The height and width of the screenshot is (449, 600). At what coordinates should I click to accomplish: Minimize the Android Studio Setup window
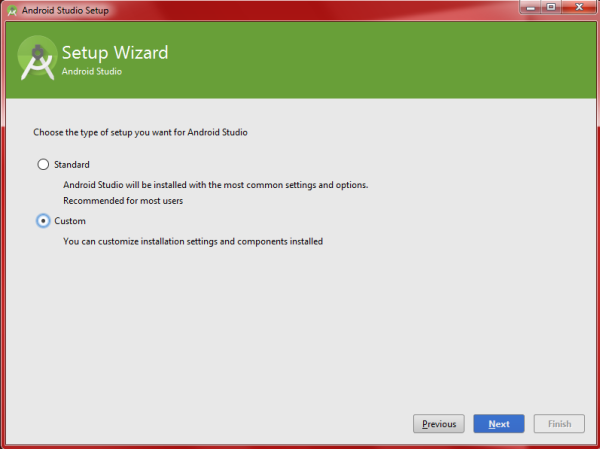pyautogui.click(x=530, y=7)
